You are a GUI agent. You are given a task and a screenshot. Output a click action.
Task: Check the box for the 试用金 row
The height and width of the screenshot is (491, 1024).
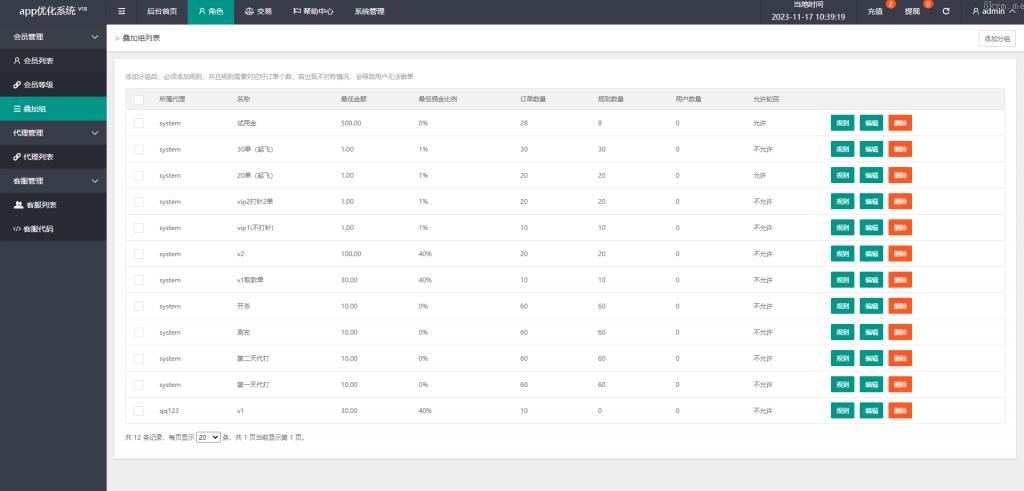[x=139, y=123]
